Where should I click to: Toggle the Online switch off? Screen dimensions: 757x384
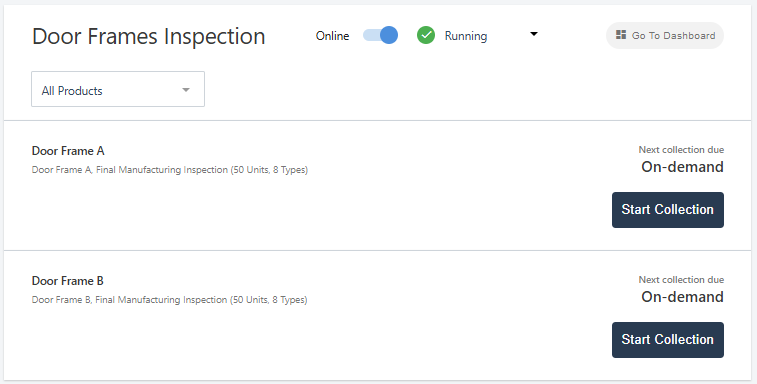pyautogui.click(x=380, y=35)
